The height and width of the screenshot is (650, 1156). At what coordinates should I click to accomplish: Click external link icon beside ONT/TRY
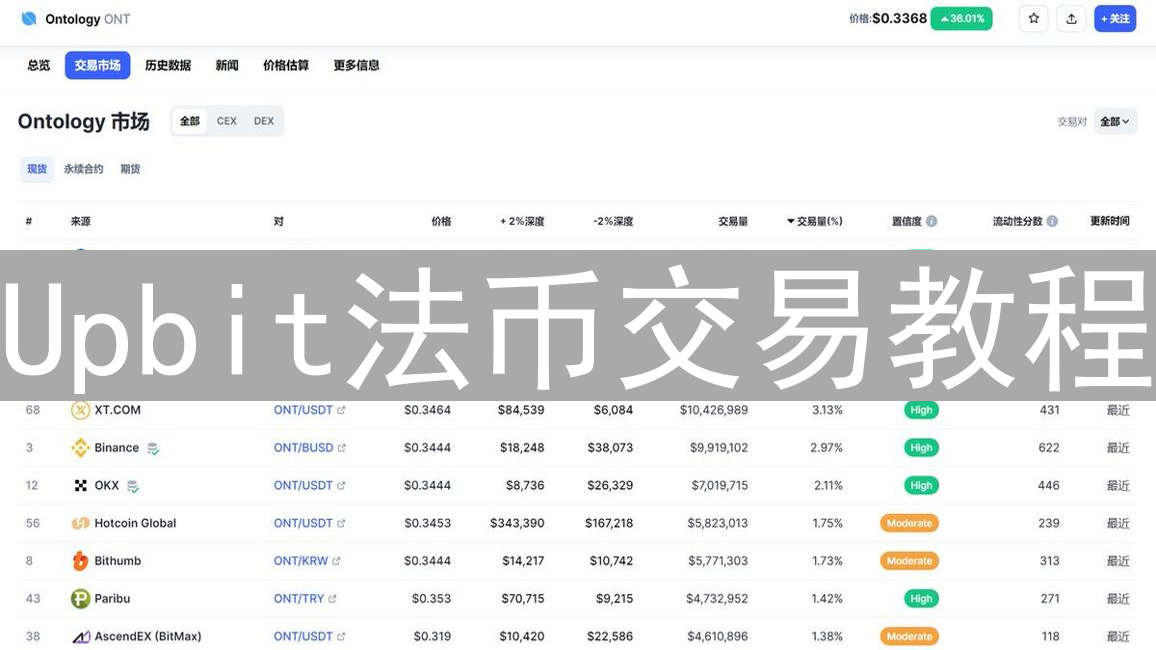(332, 599)
